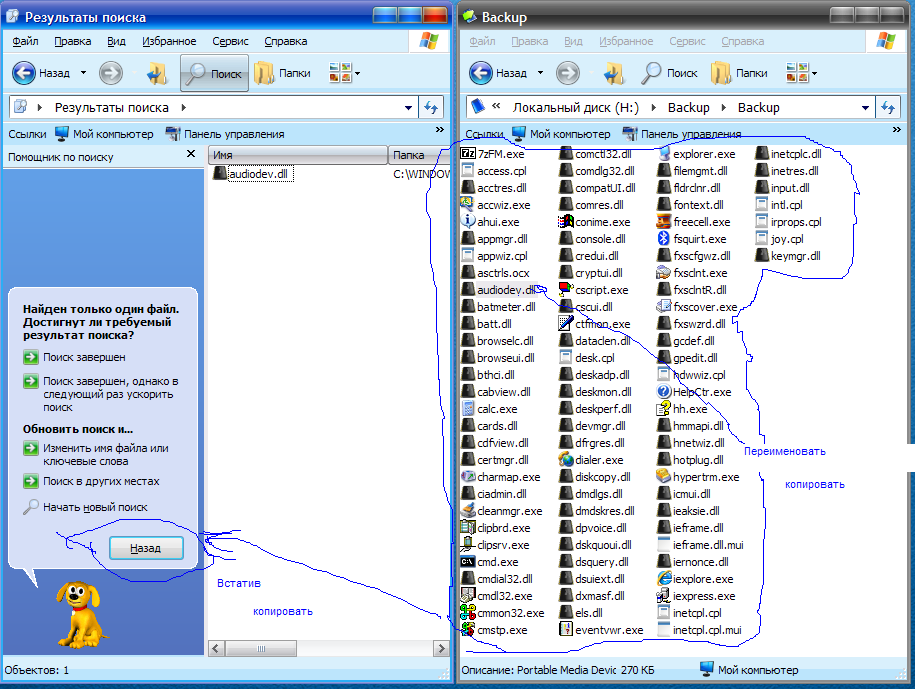The height and width of the screenshot is (689, 915).
Task: Open Мой компьютер link in search window
Action: [104, 134]
